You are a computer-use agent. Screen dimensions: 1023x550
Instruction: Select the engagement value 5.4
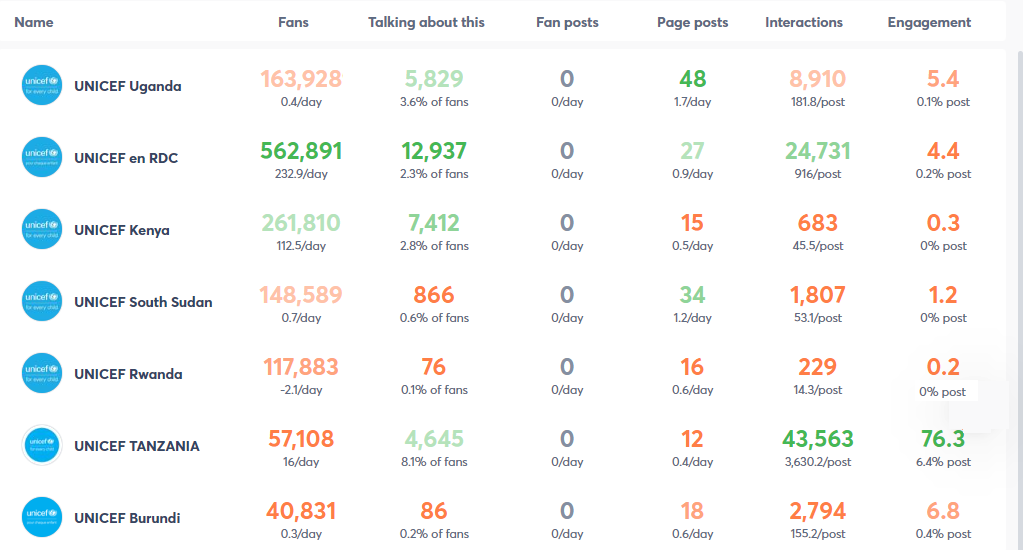click(x=943, y=79)
